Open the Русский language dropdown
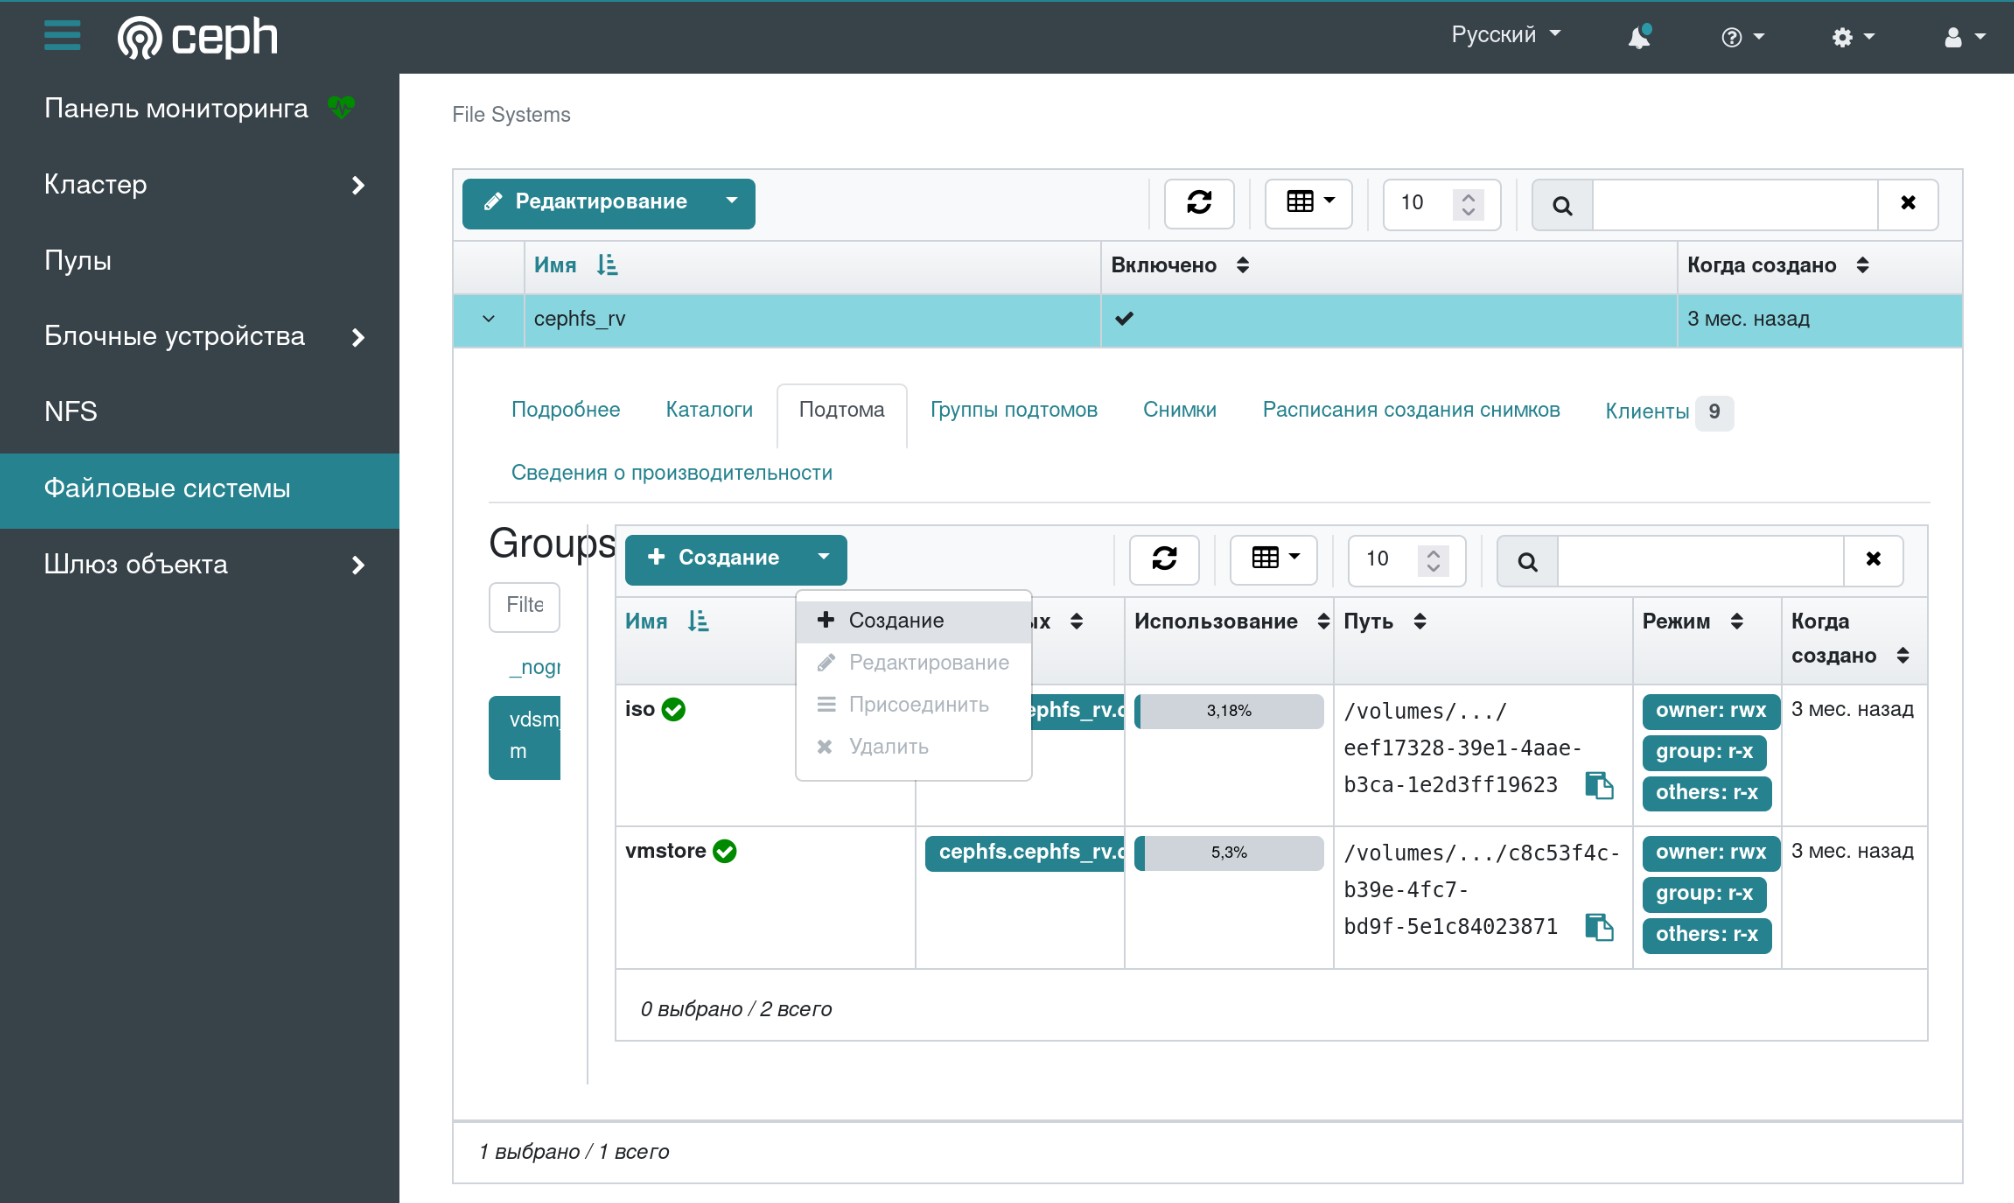The image size is (2014, 1203). (x=1505, y=35)
